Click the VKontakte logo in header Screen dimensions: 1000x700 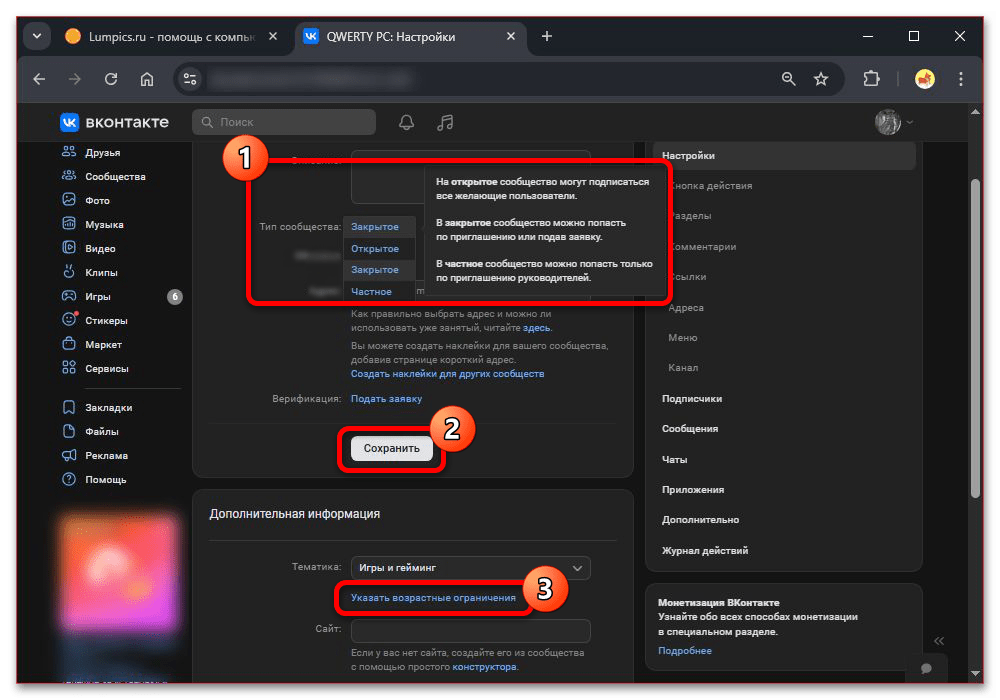click(x=114, y=122)
